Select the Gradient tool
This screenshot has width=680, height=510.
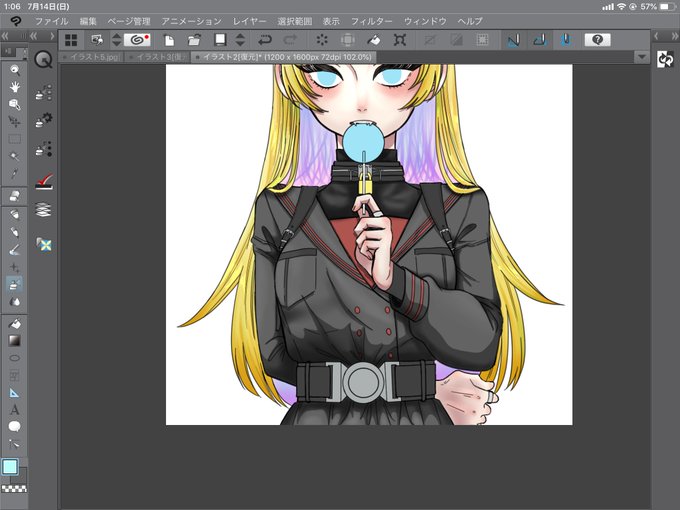point(15,341)
